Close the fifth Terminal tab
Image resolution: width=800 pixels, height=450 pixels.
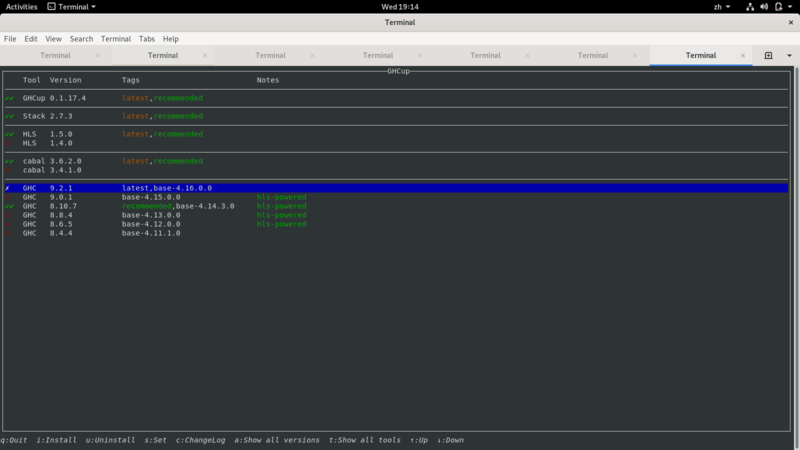click(527, 55)
